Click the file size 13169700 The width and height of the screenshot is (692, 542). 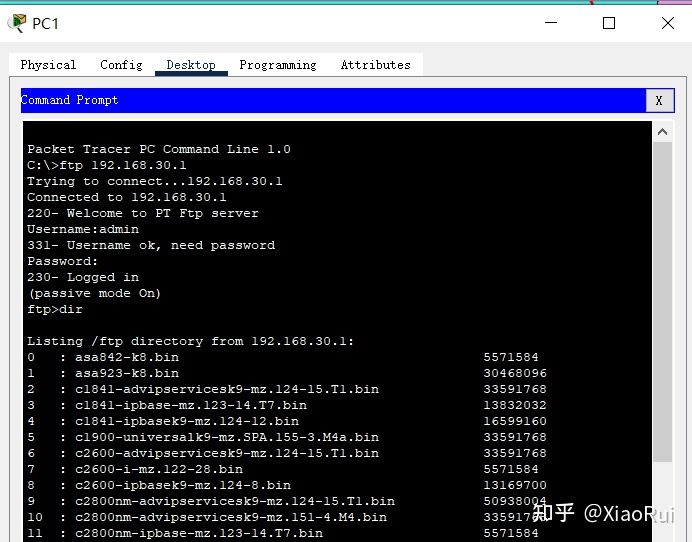coord(515,485)
